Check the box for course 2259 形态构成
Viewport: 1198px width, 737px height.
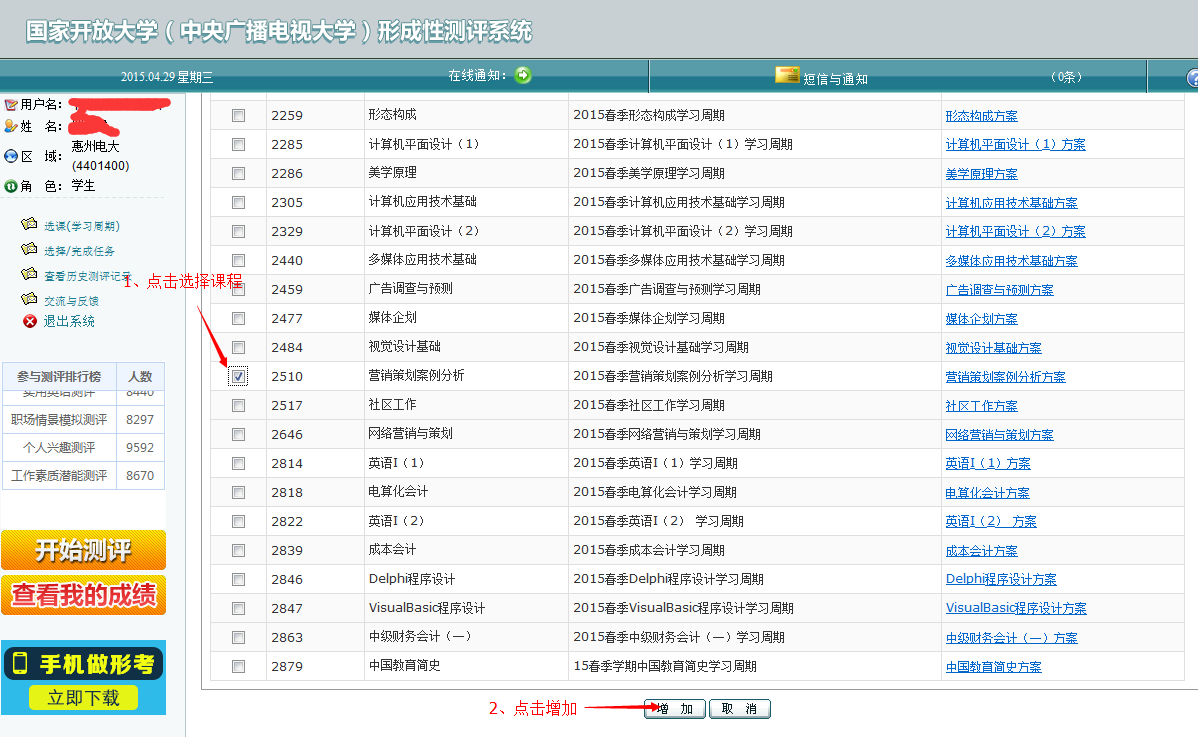(238, 116)
